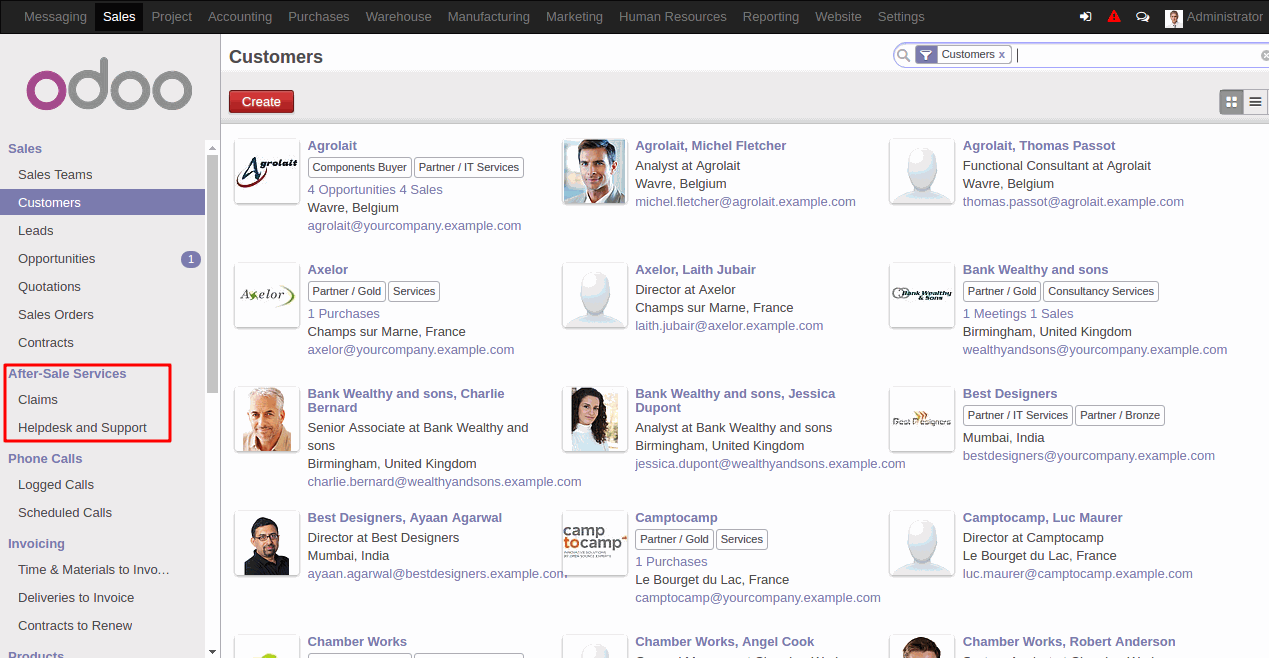Open the Settings top menu
The image size is (1269, 658).
[901, 17]
